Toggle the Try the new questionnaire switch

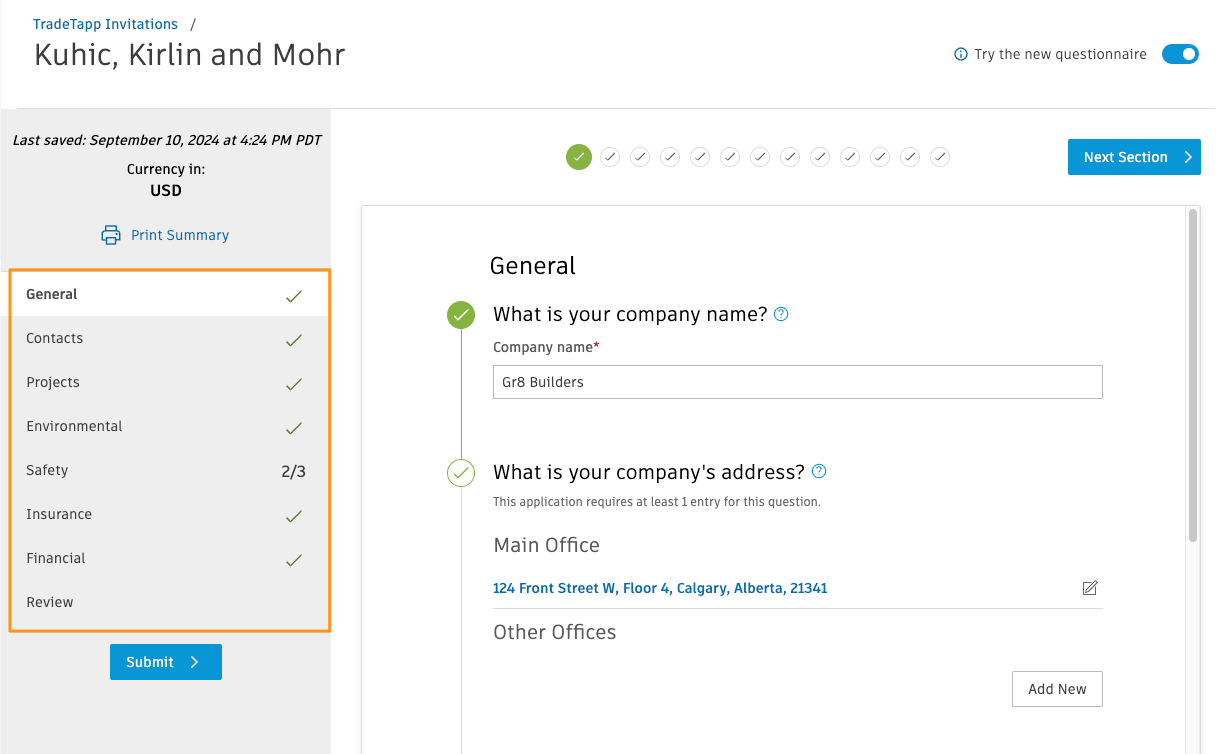(1180, 54)
